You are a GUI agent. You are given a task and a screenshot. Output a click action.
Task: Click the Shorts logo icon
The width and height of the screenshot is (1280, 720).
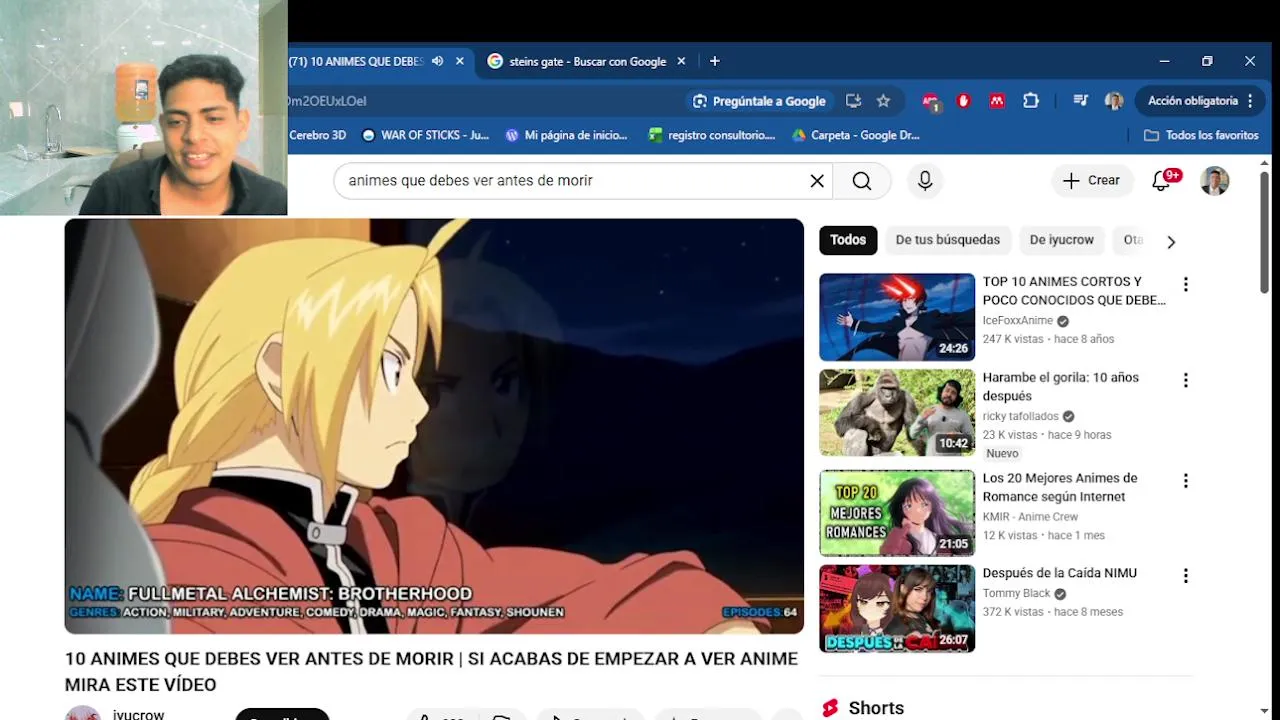click(830, 708)
